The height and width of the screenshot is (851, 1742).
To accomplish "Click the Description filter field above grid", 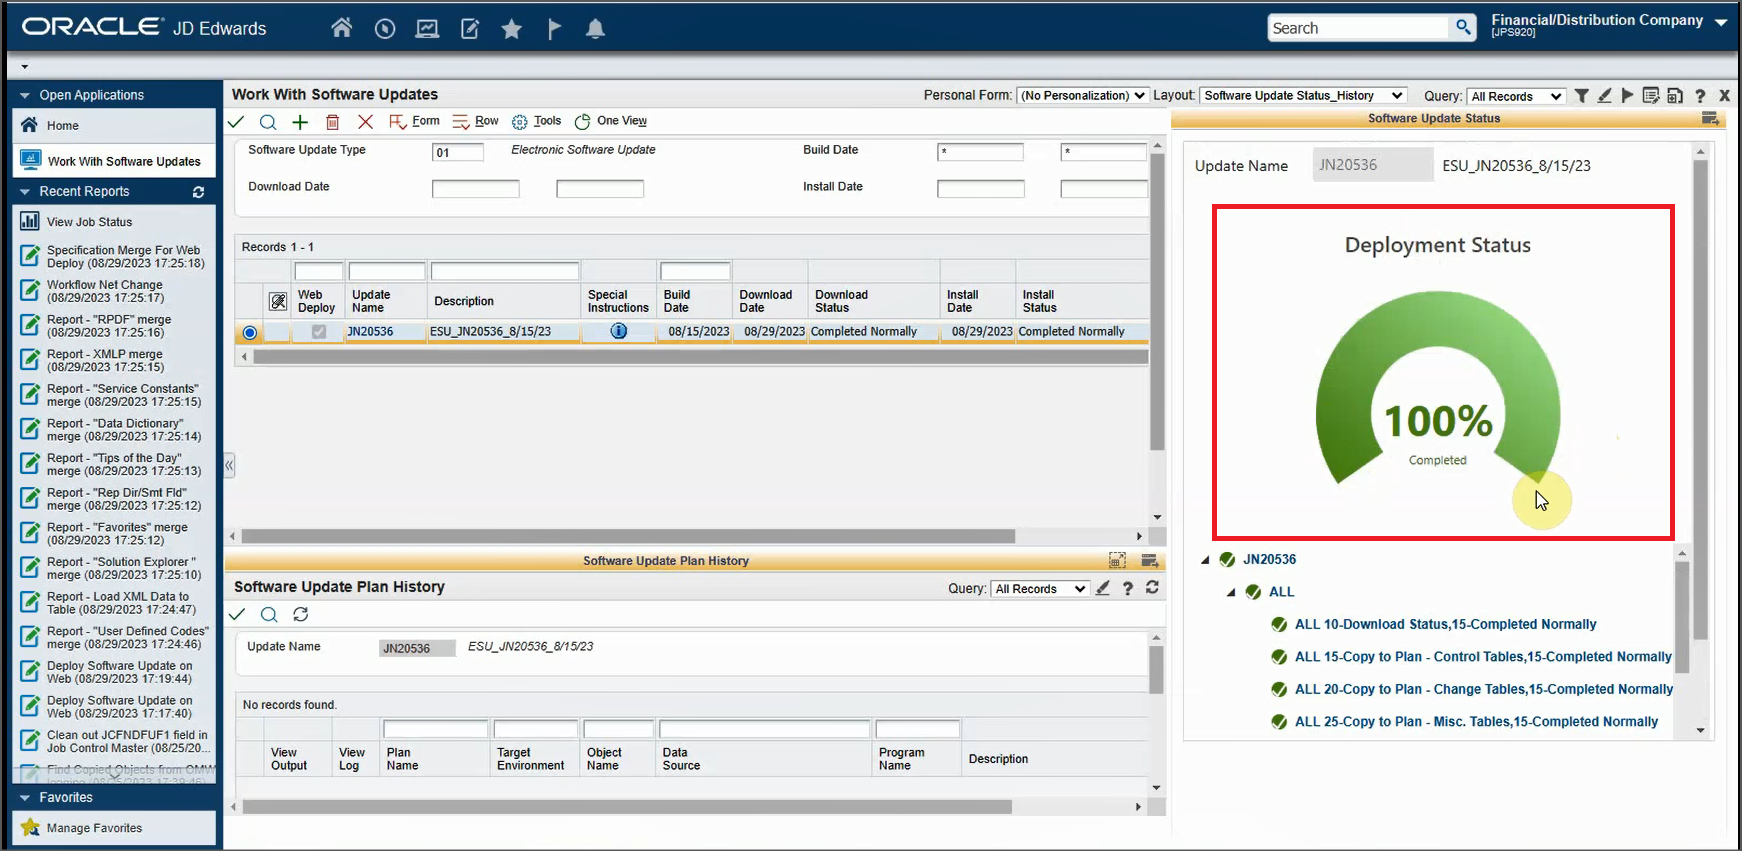I will coord(505,271).
